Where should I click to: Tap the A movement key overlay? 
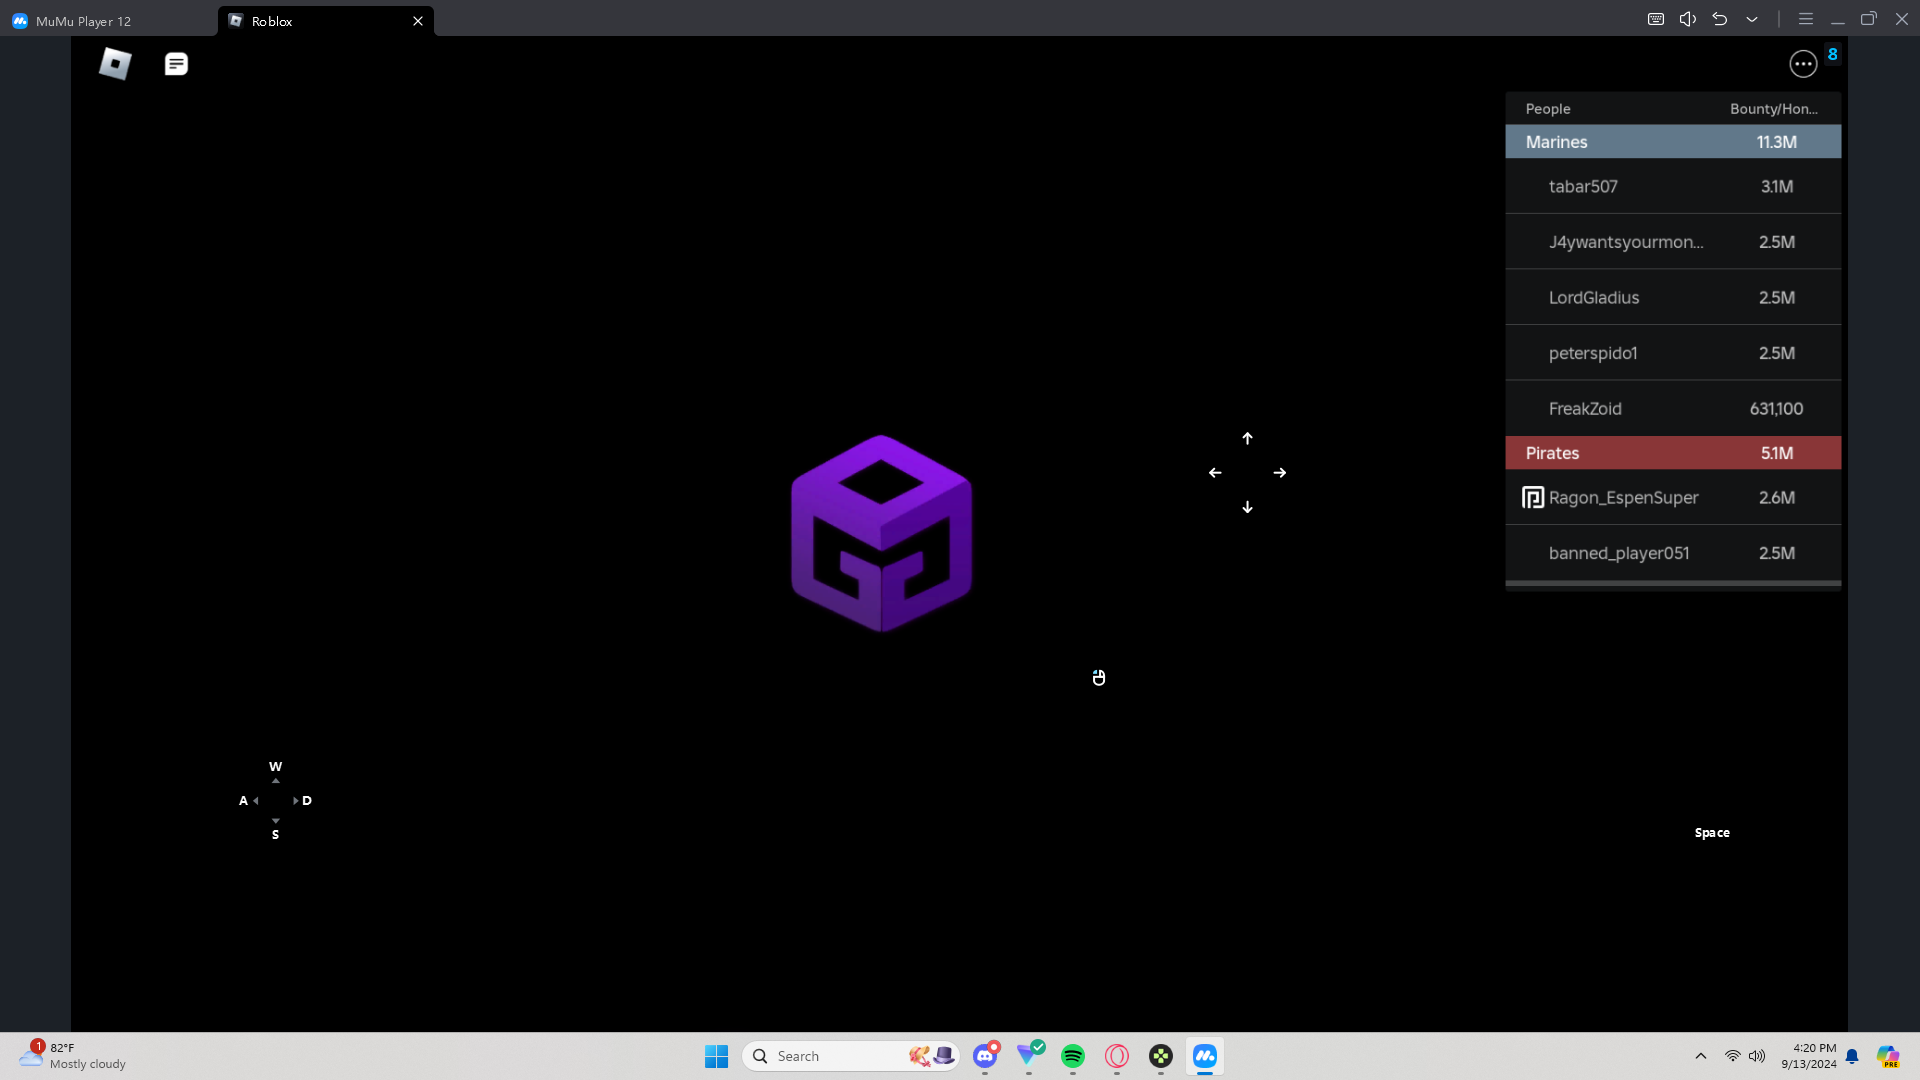[x=243, y=801]
